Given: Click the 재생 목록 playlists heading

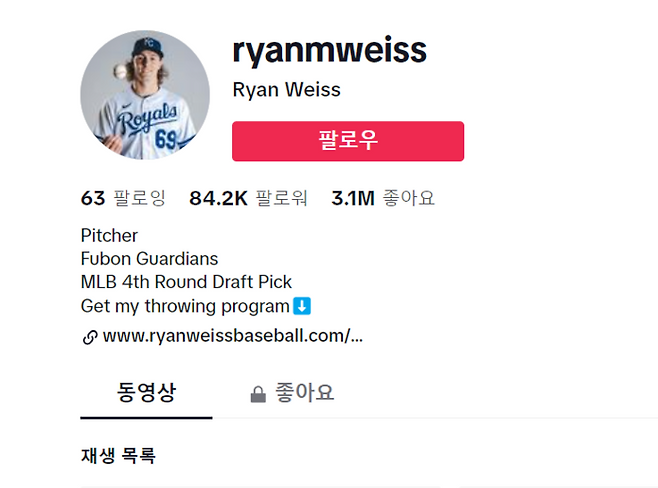Looking at the screenshot, I should 118,456.
